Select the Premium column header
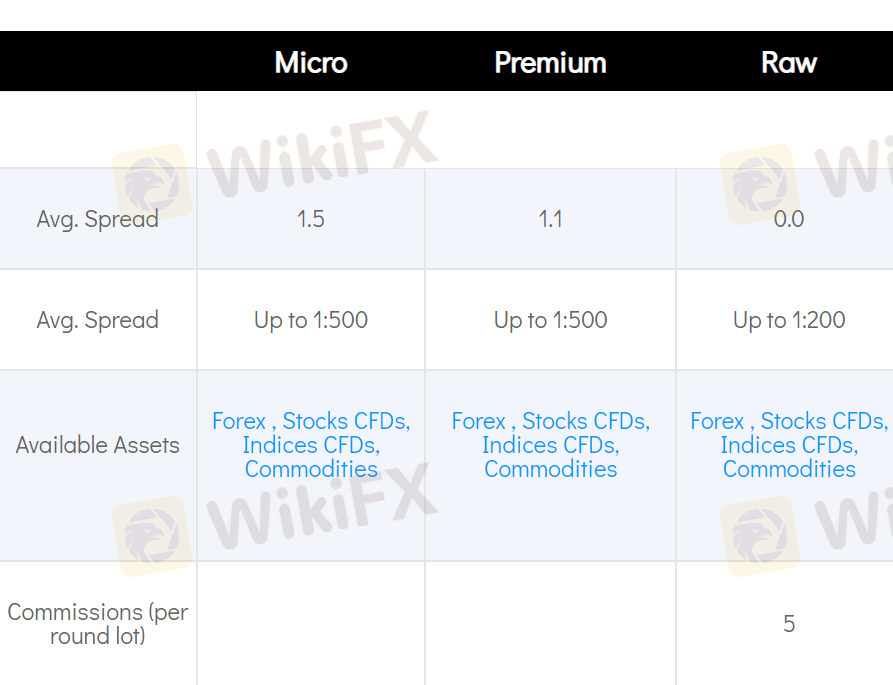The height and width of the screenshot is (685, 893). coord(550,62)
